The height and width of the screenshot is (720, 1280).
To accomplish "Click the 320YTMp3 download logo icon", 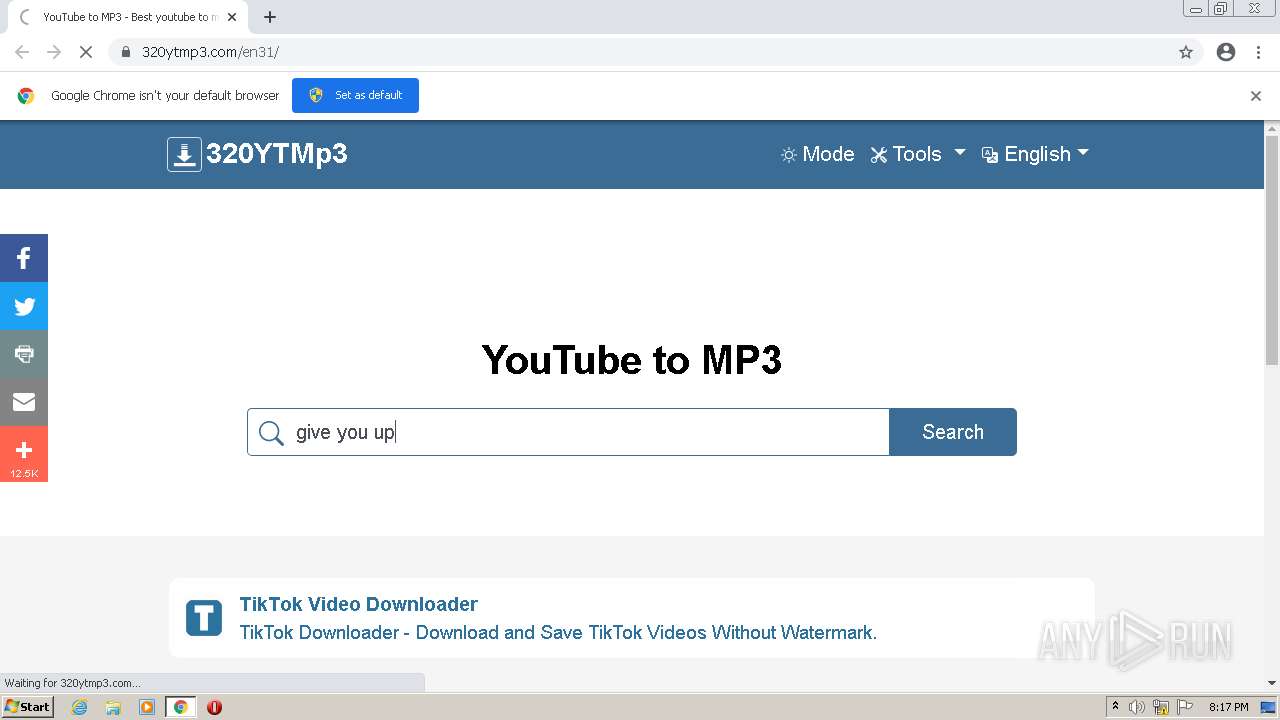I will click(184, 154).
